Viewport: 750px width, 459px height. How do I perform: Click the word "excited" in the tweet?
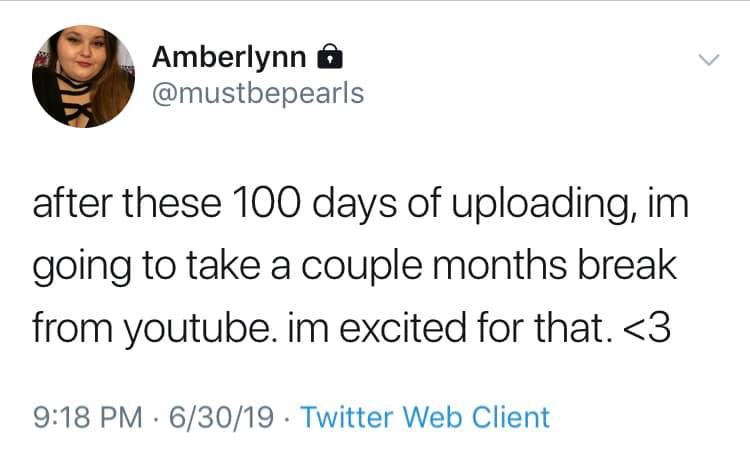(x=403, y=328)
